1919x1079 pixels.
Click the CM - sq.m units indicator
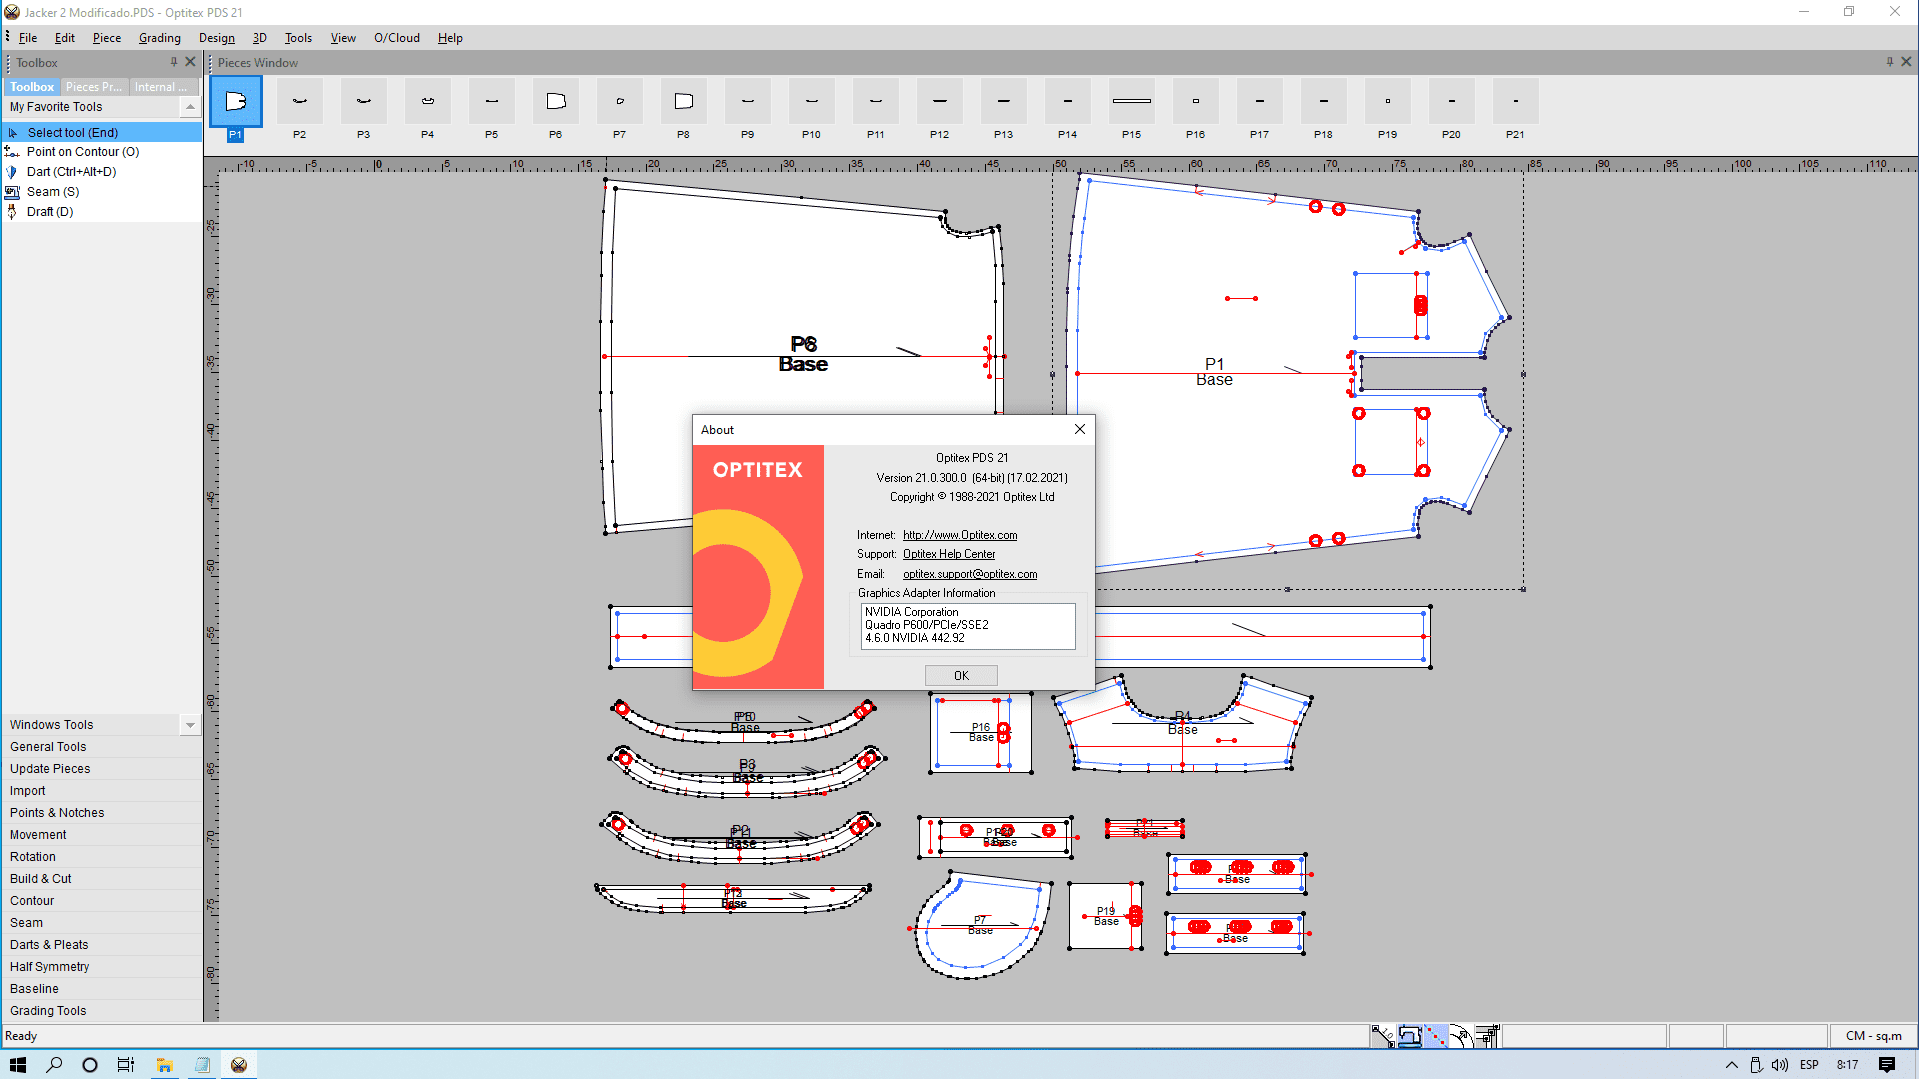(x=1873, y=1036)
